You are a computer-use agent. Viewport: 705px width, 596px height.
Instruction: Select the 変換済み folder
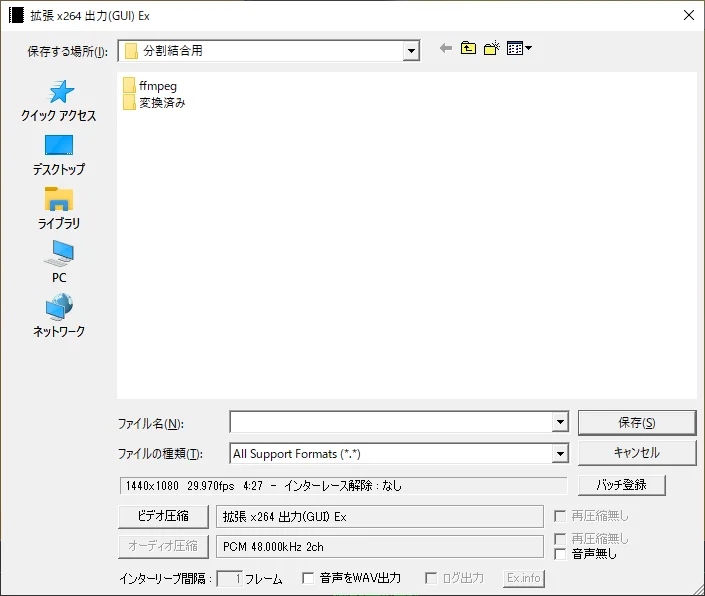pyautogui.click(x=161, y=102)
